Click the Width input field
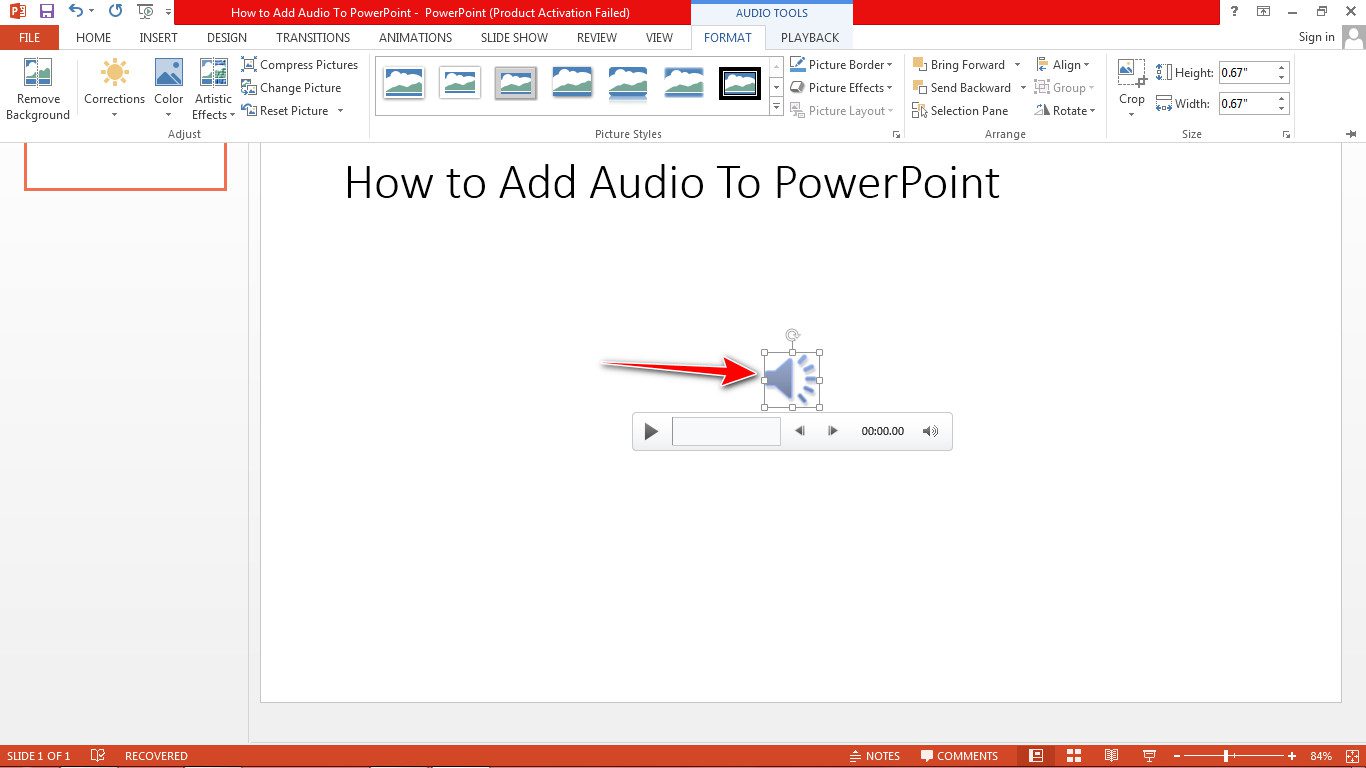1366x768 pixels. [x=1245, y=104]
